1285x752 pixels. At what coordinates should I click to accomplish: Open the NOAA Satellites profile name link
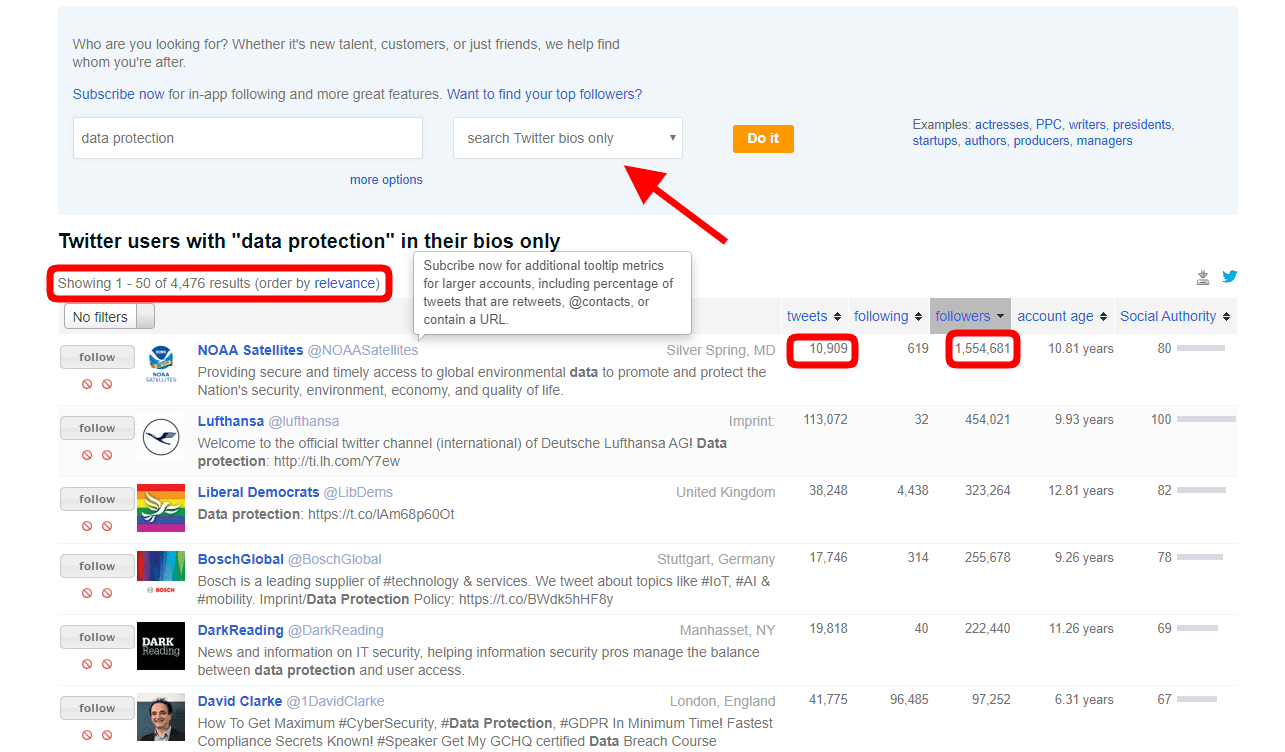point(250,350)
